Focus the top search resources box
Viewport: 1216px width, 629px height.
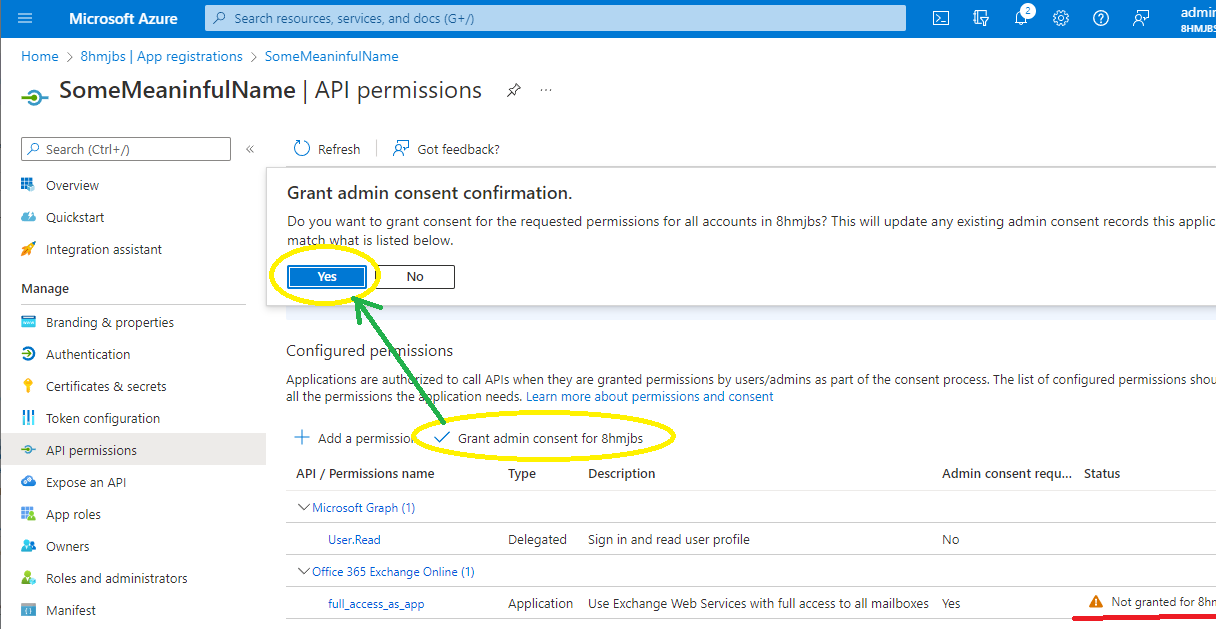(555, 18)
